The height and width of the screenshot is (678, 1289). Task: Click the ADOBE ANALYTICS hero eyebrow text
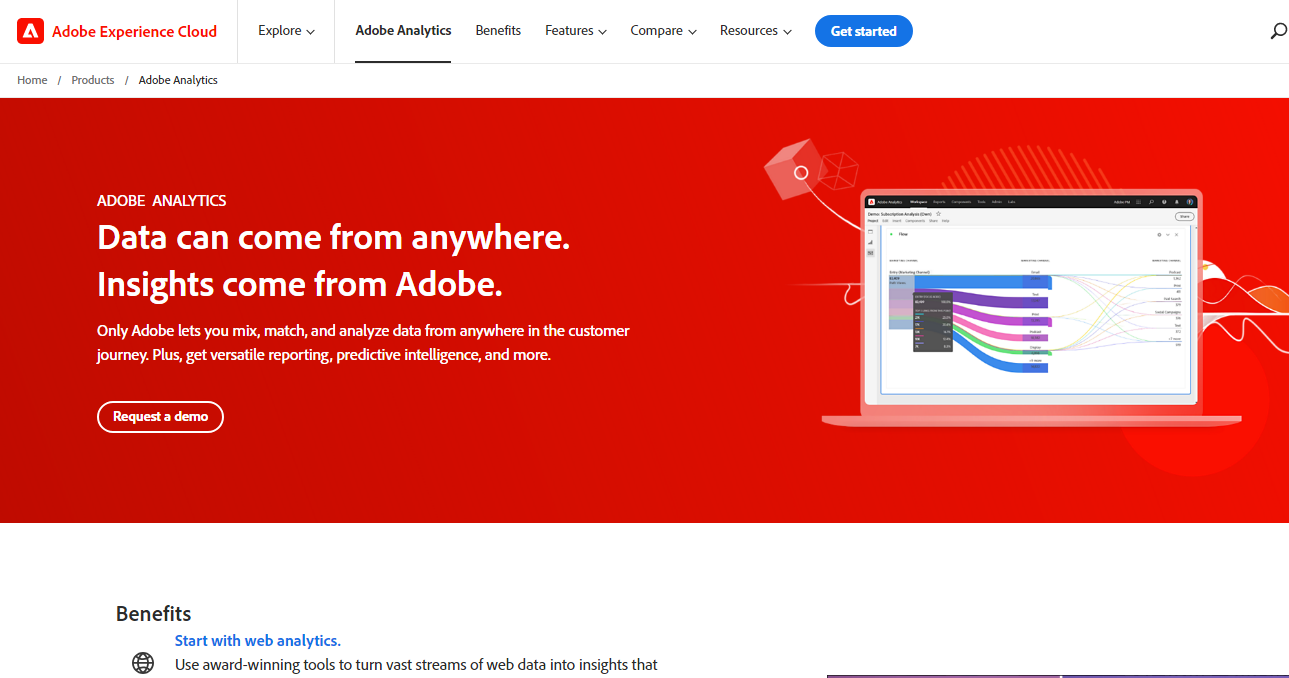(x=162, y=200)
